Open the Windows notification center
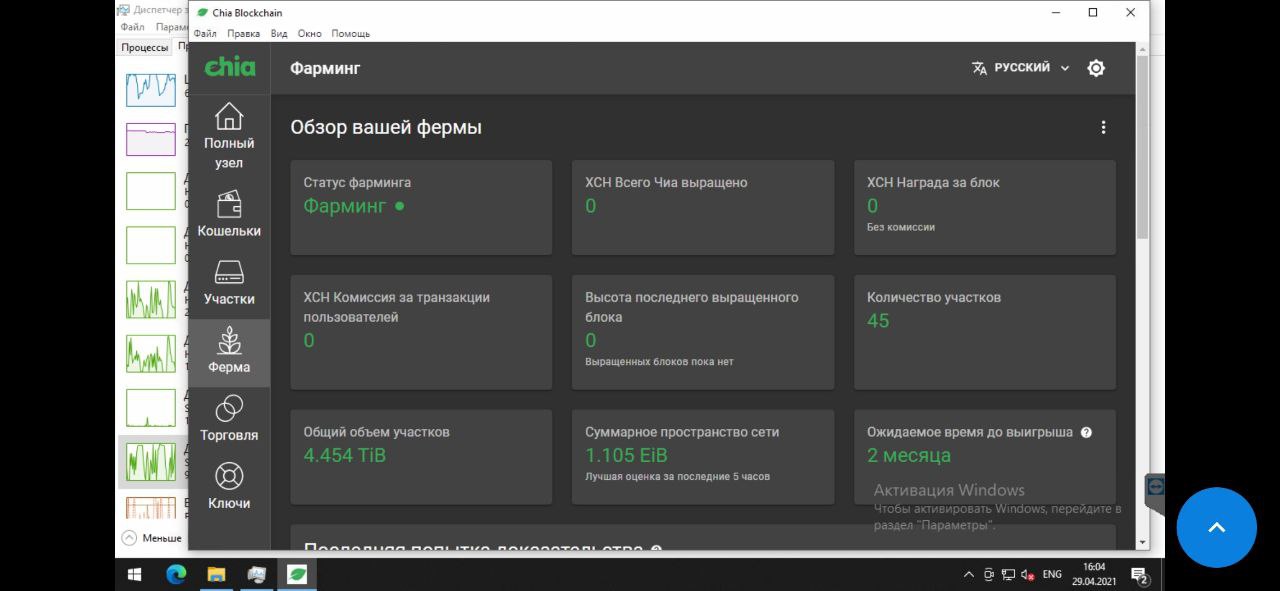The image size is (1280, 591). click(1139, 575)
